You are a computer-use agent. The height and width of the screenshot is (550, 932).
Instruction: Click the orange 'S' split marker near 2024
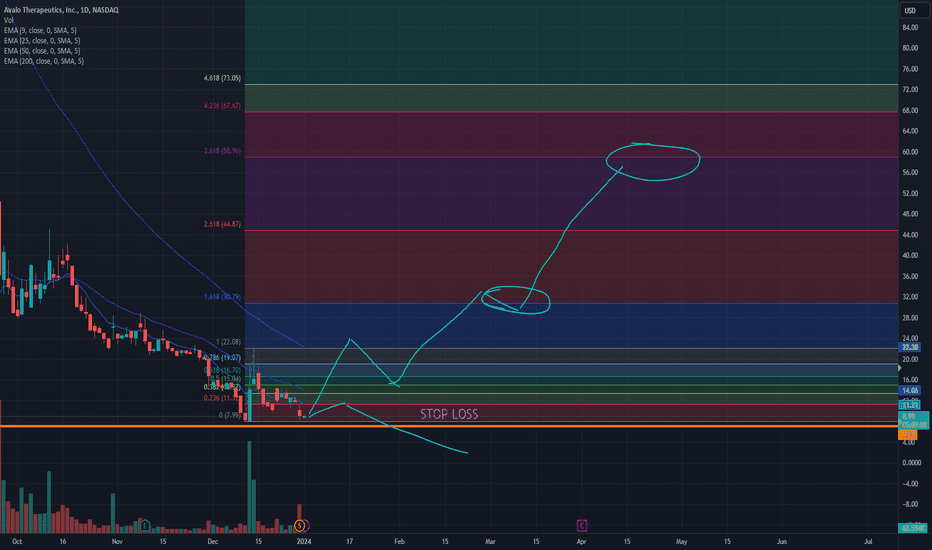coord(300,526)
